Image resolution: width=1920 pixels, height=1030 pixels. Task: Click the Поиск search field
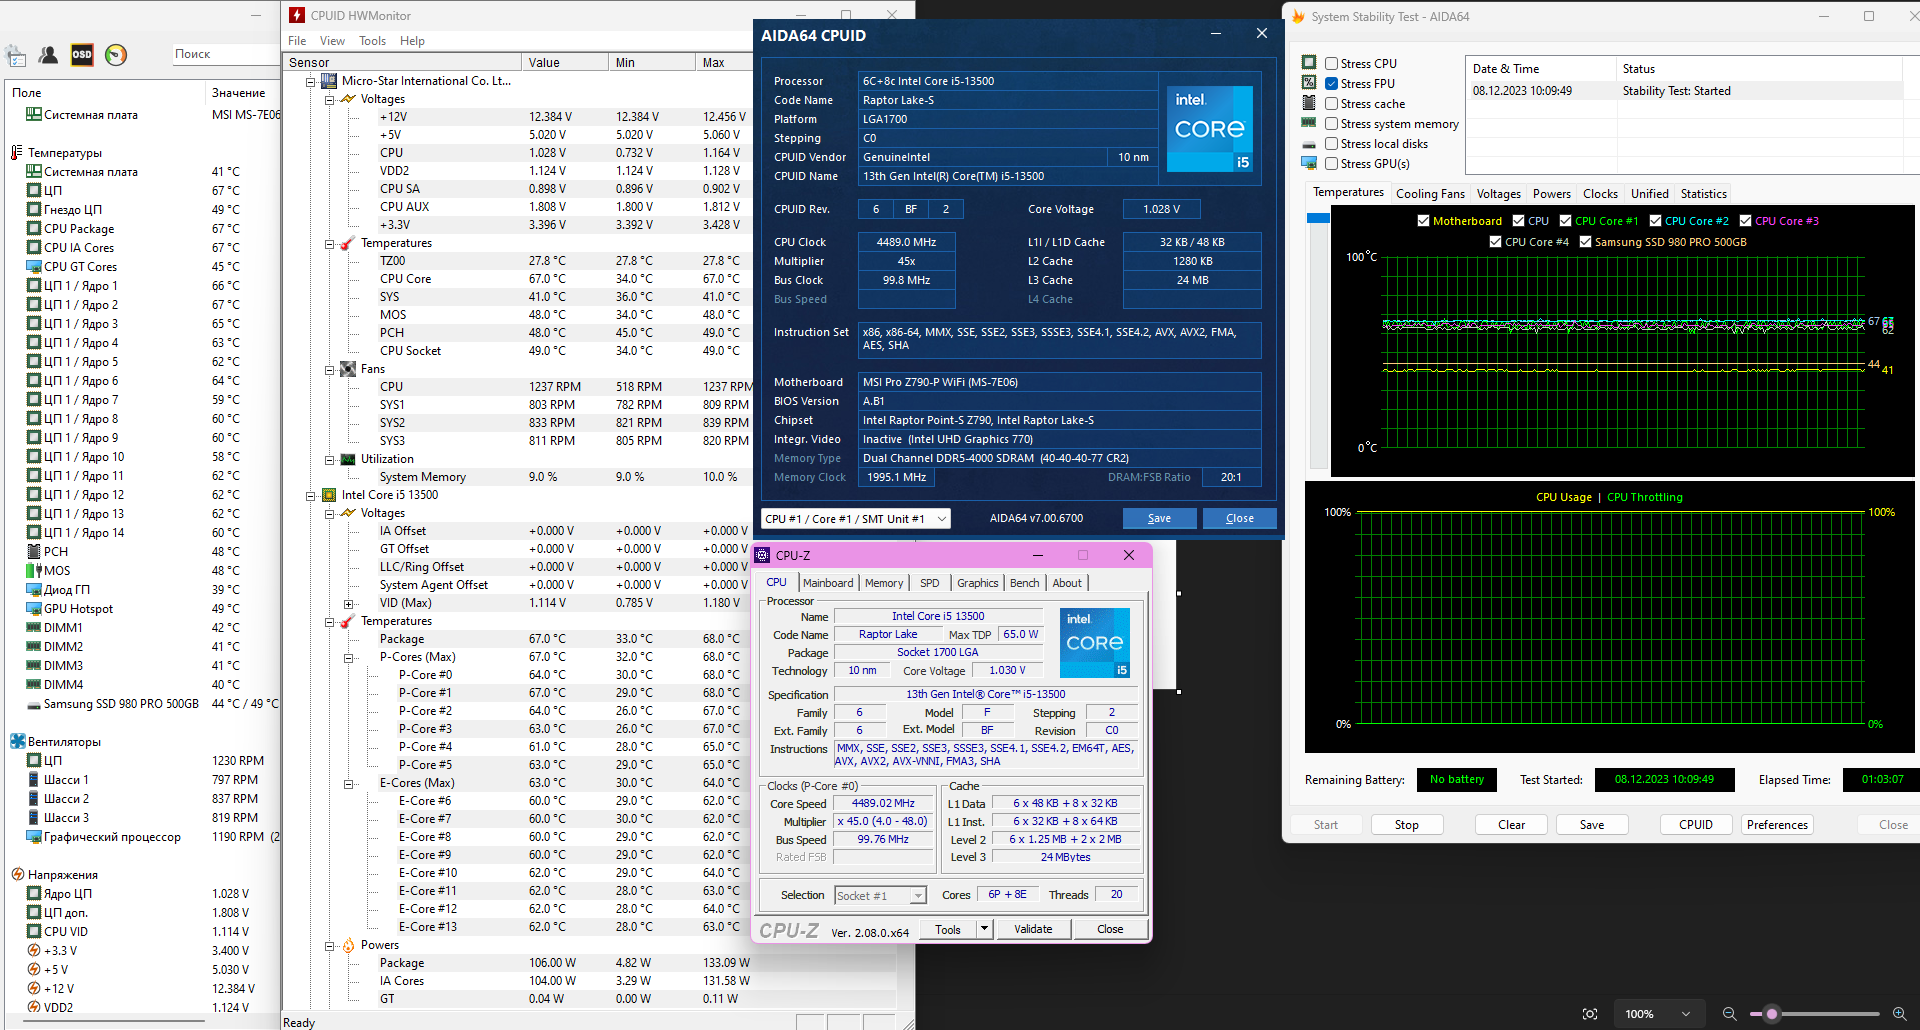click(224, 54)
